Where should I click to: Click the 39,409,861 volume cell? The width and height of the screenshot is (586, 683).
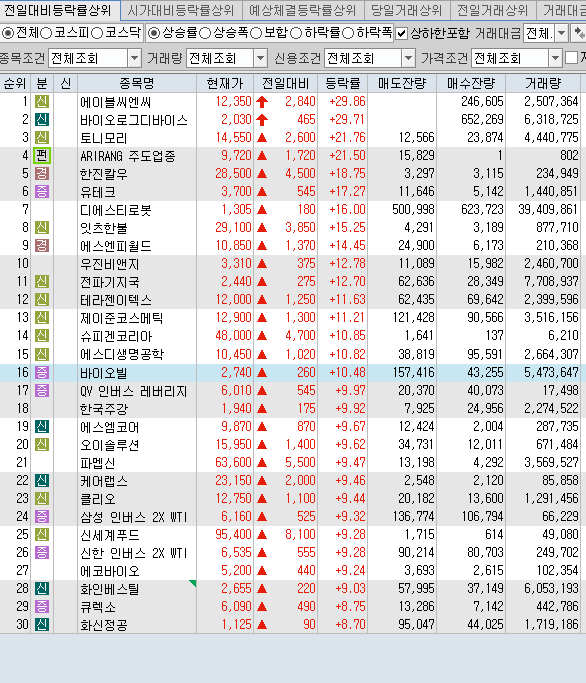point(548,210)
